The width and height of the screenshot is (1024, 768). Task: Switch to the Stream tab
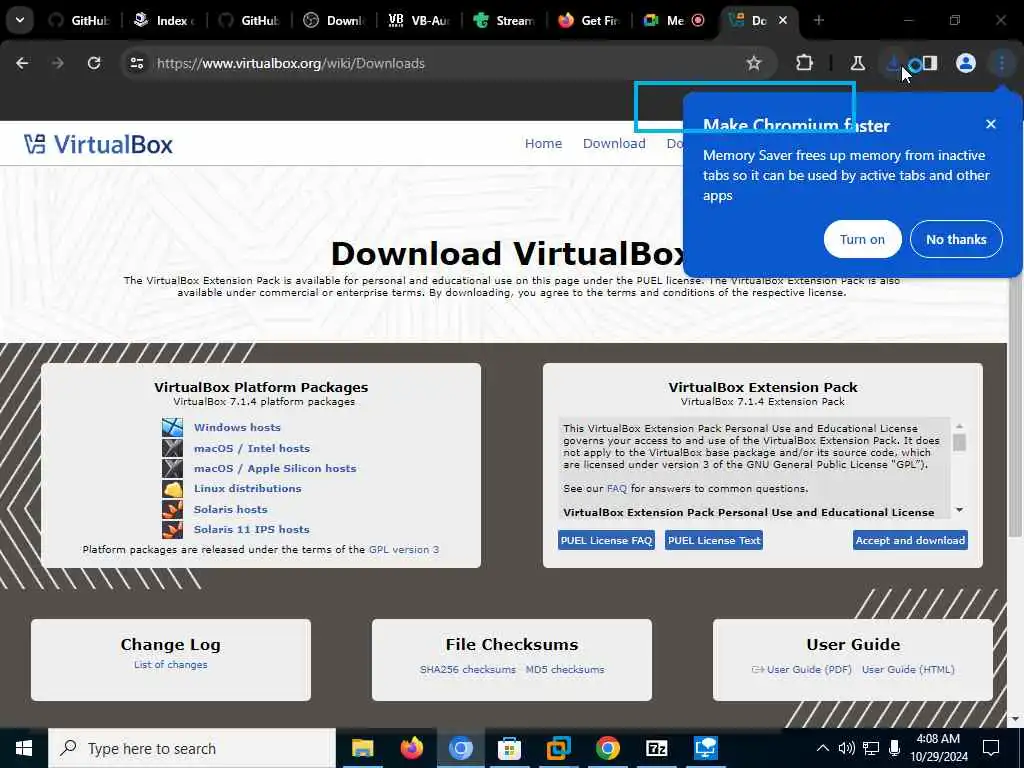click(x=504, y=20)
